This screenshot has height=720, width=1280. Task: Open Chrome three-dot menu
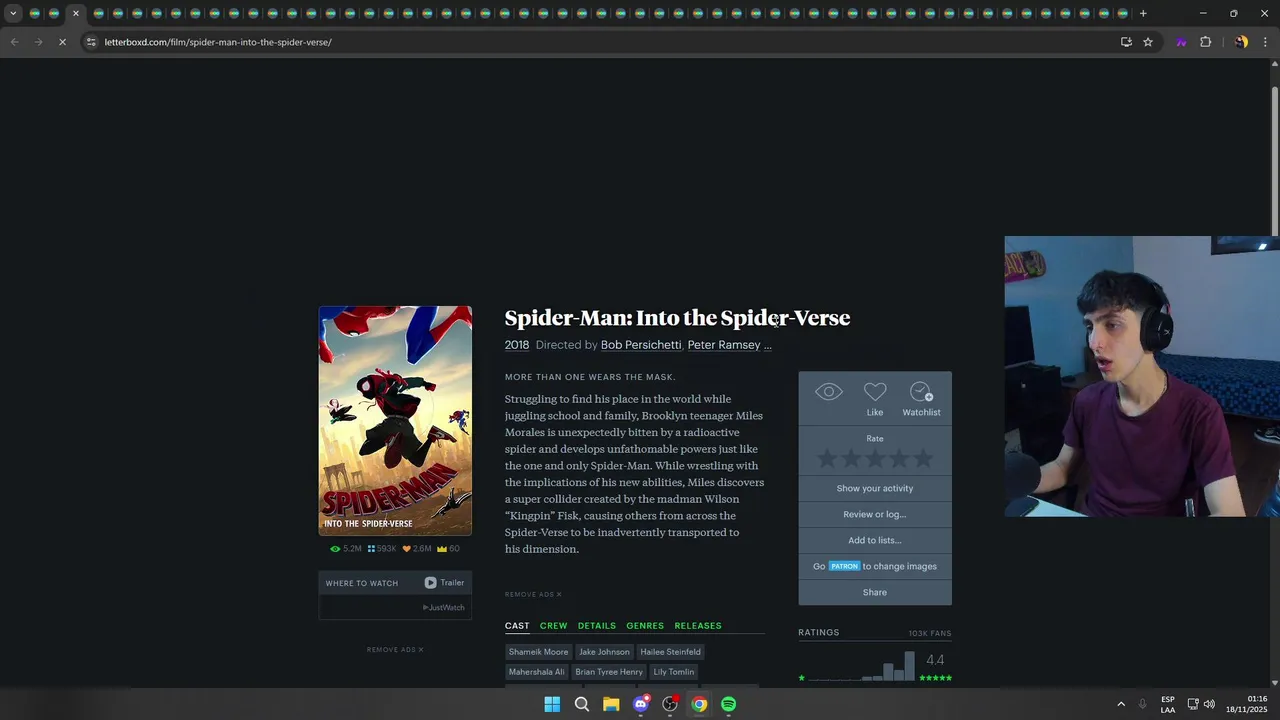coord(1265,42)
